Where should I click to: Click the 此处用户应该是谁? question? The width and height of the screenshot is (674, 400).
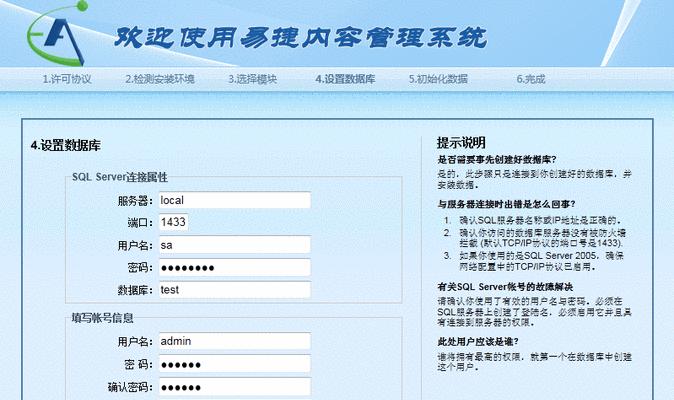click(478, 342)
